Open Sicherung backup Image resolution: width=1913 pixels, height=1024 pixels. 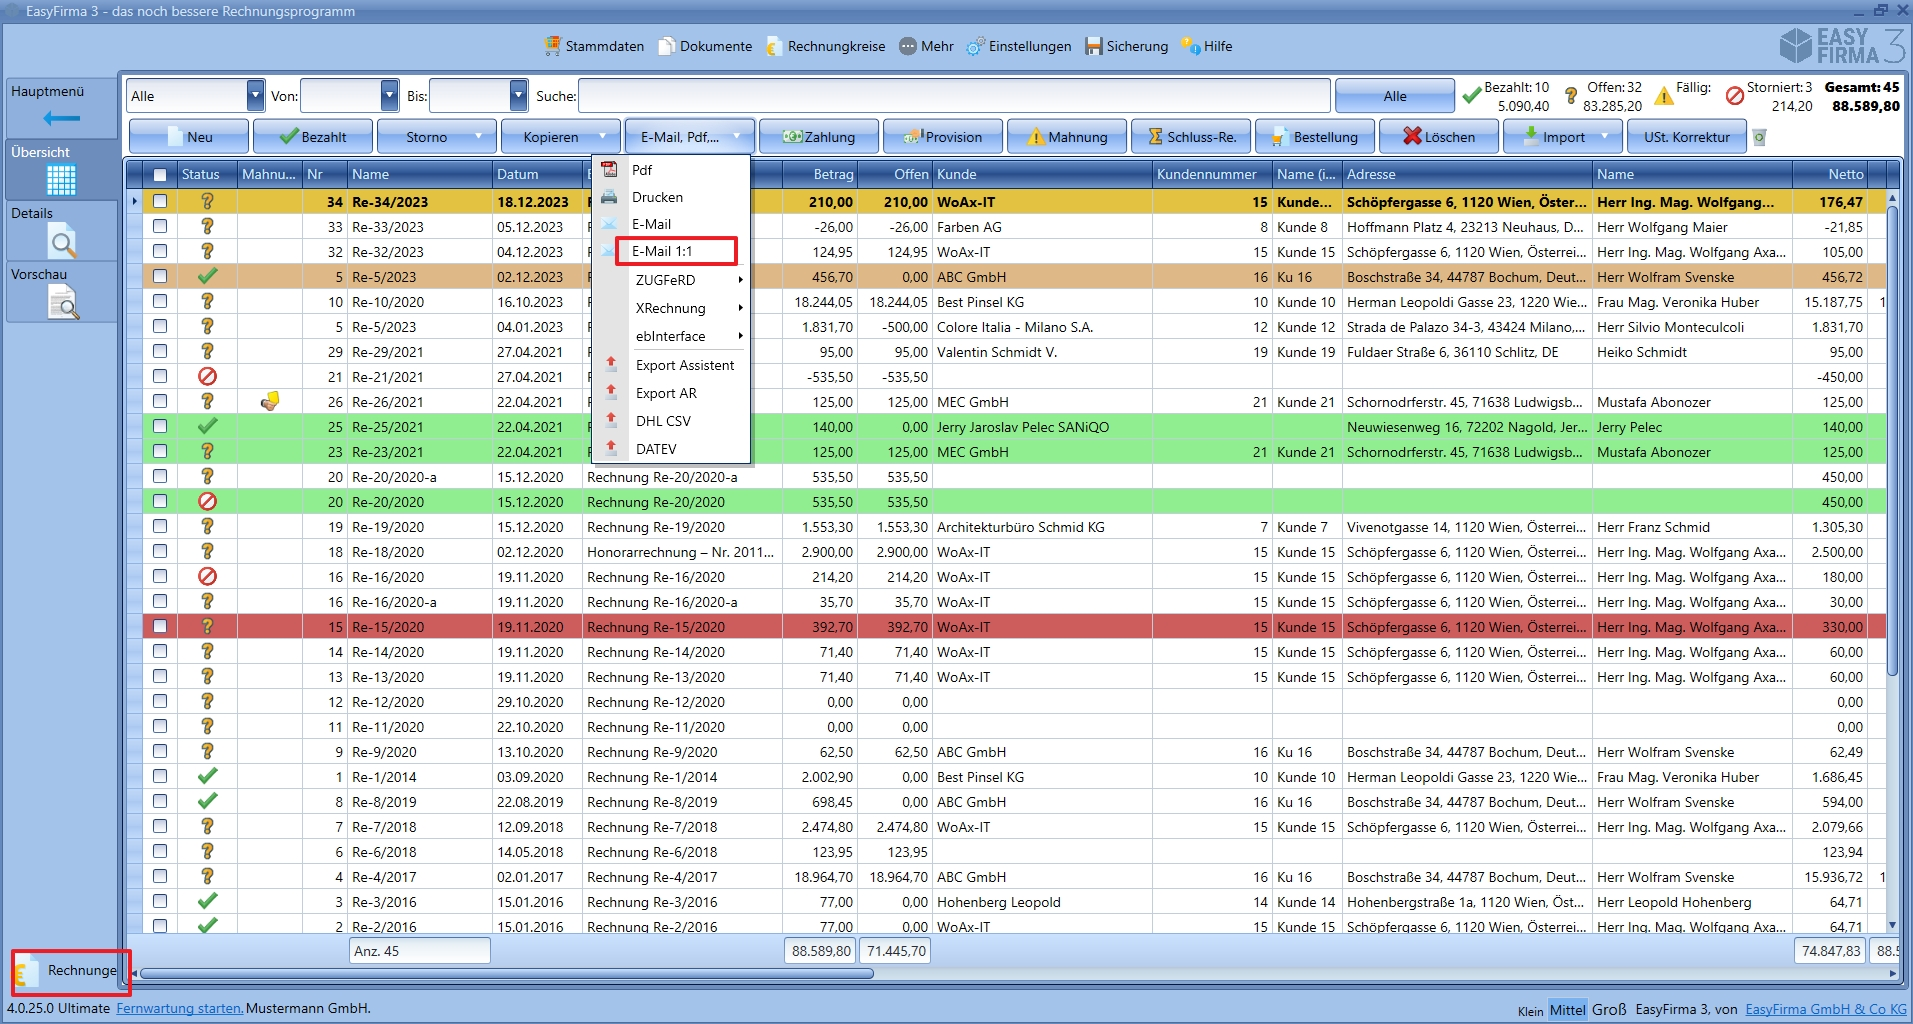(1127, 46)
